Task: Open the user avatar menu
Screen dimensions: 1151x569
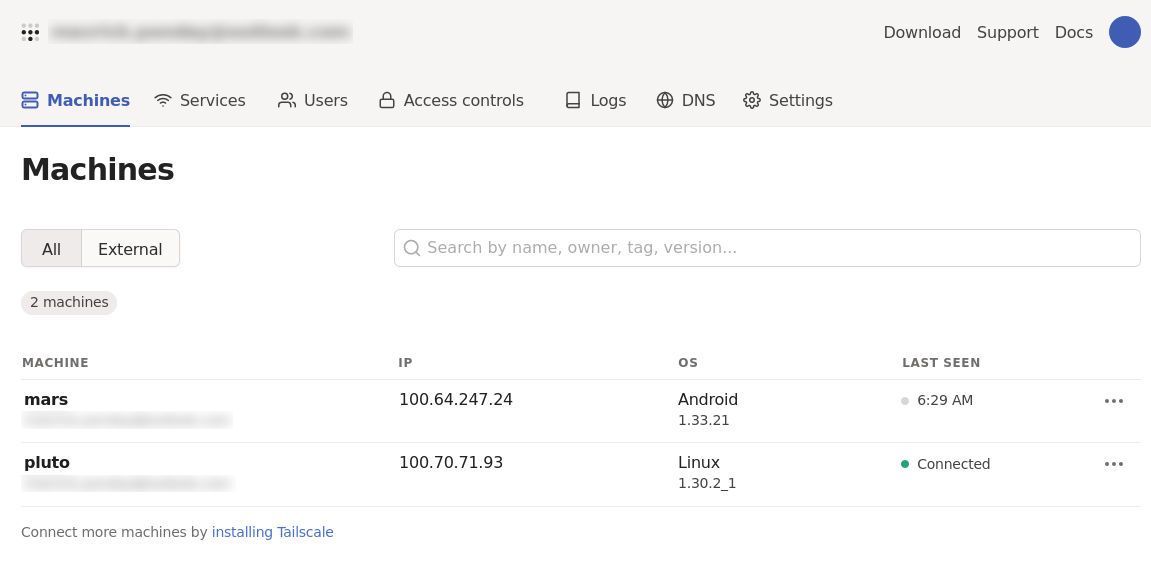Action: point(1124,32)
